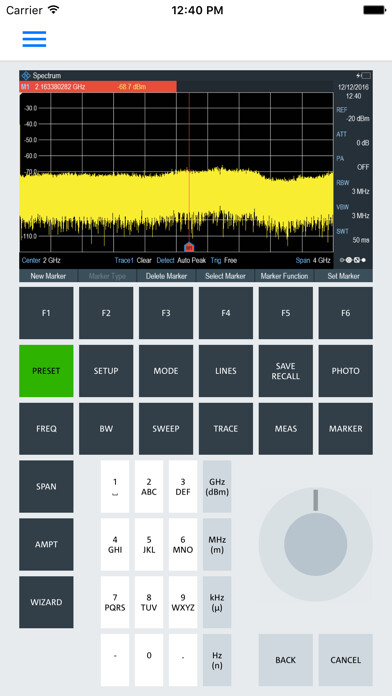Tap the VBW 3 MHz reading

point(353,211)
